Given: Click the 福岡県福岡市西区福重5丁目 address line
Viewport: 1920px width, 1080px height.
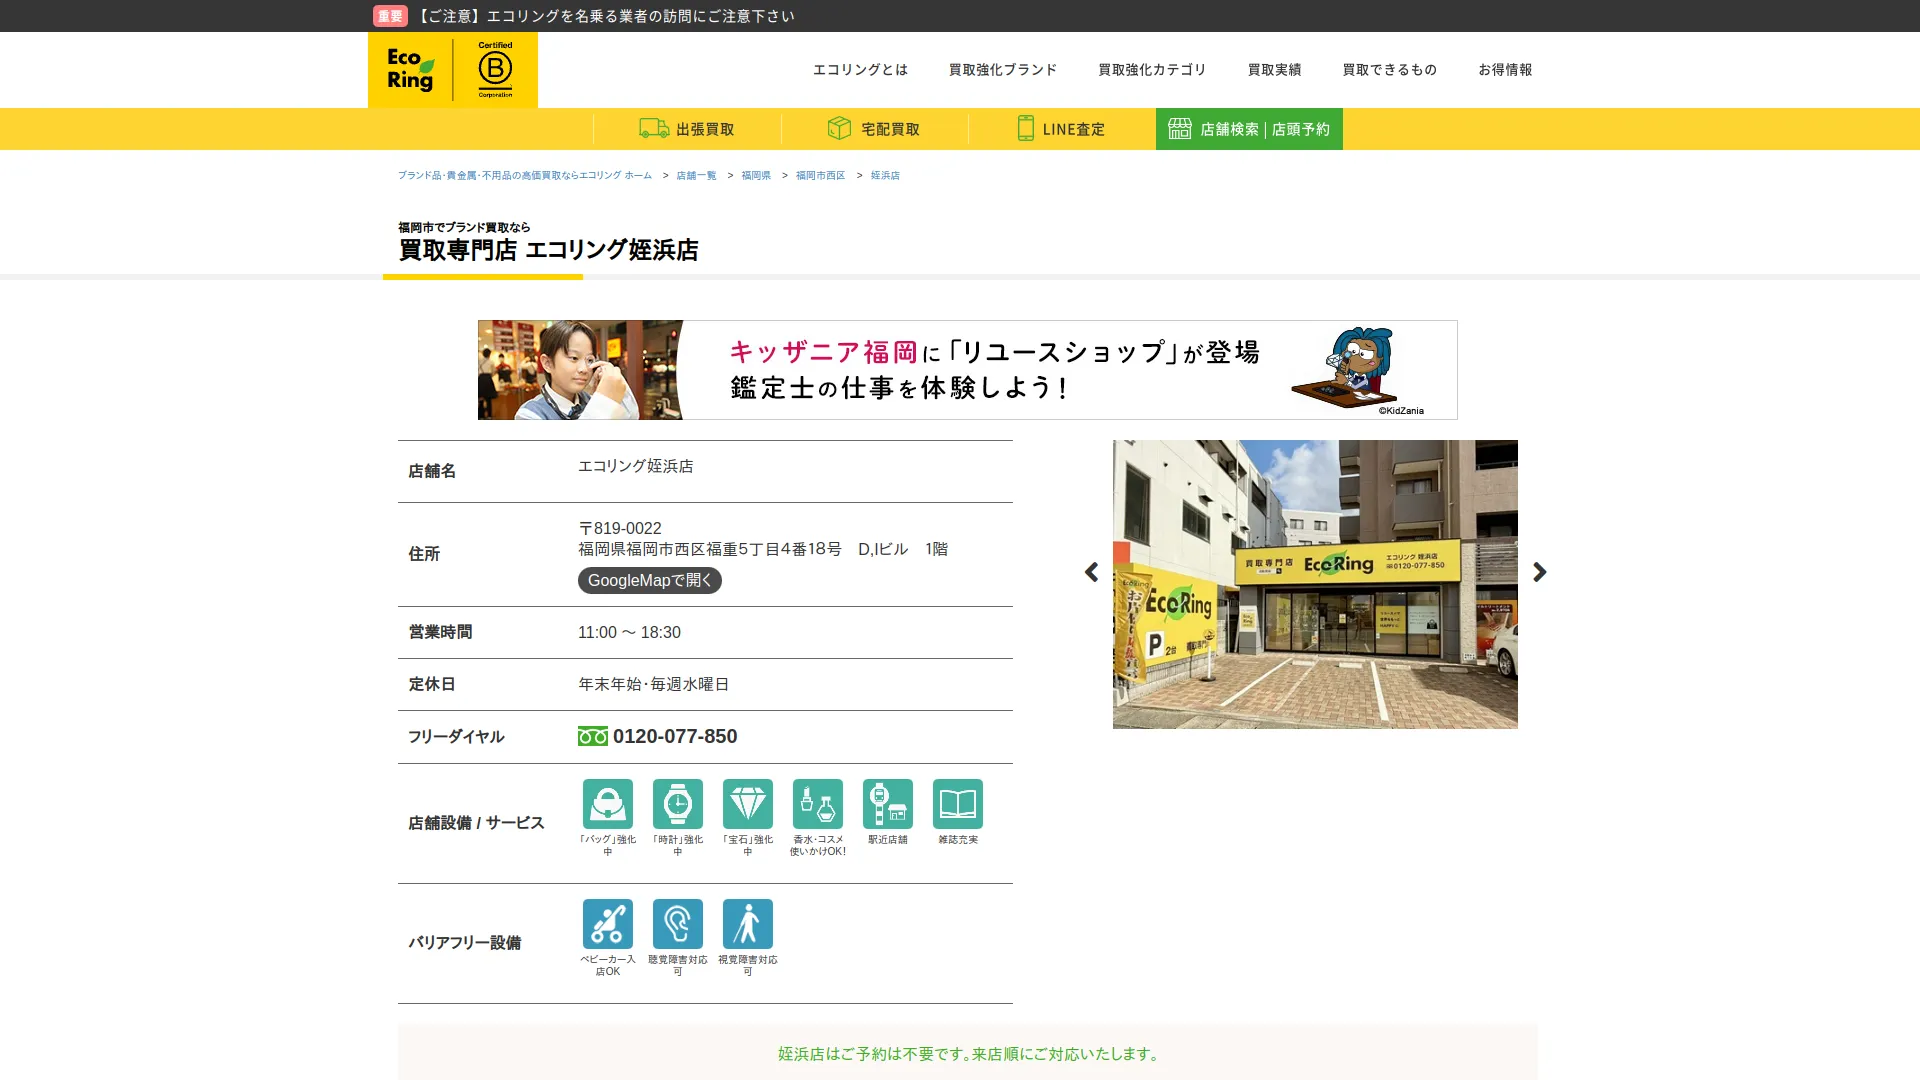Looking at the screenshot, I should pos(763,549).
